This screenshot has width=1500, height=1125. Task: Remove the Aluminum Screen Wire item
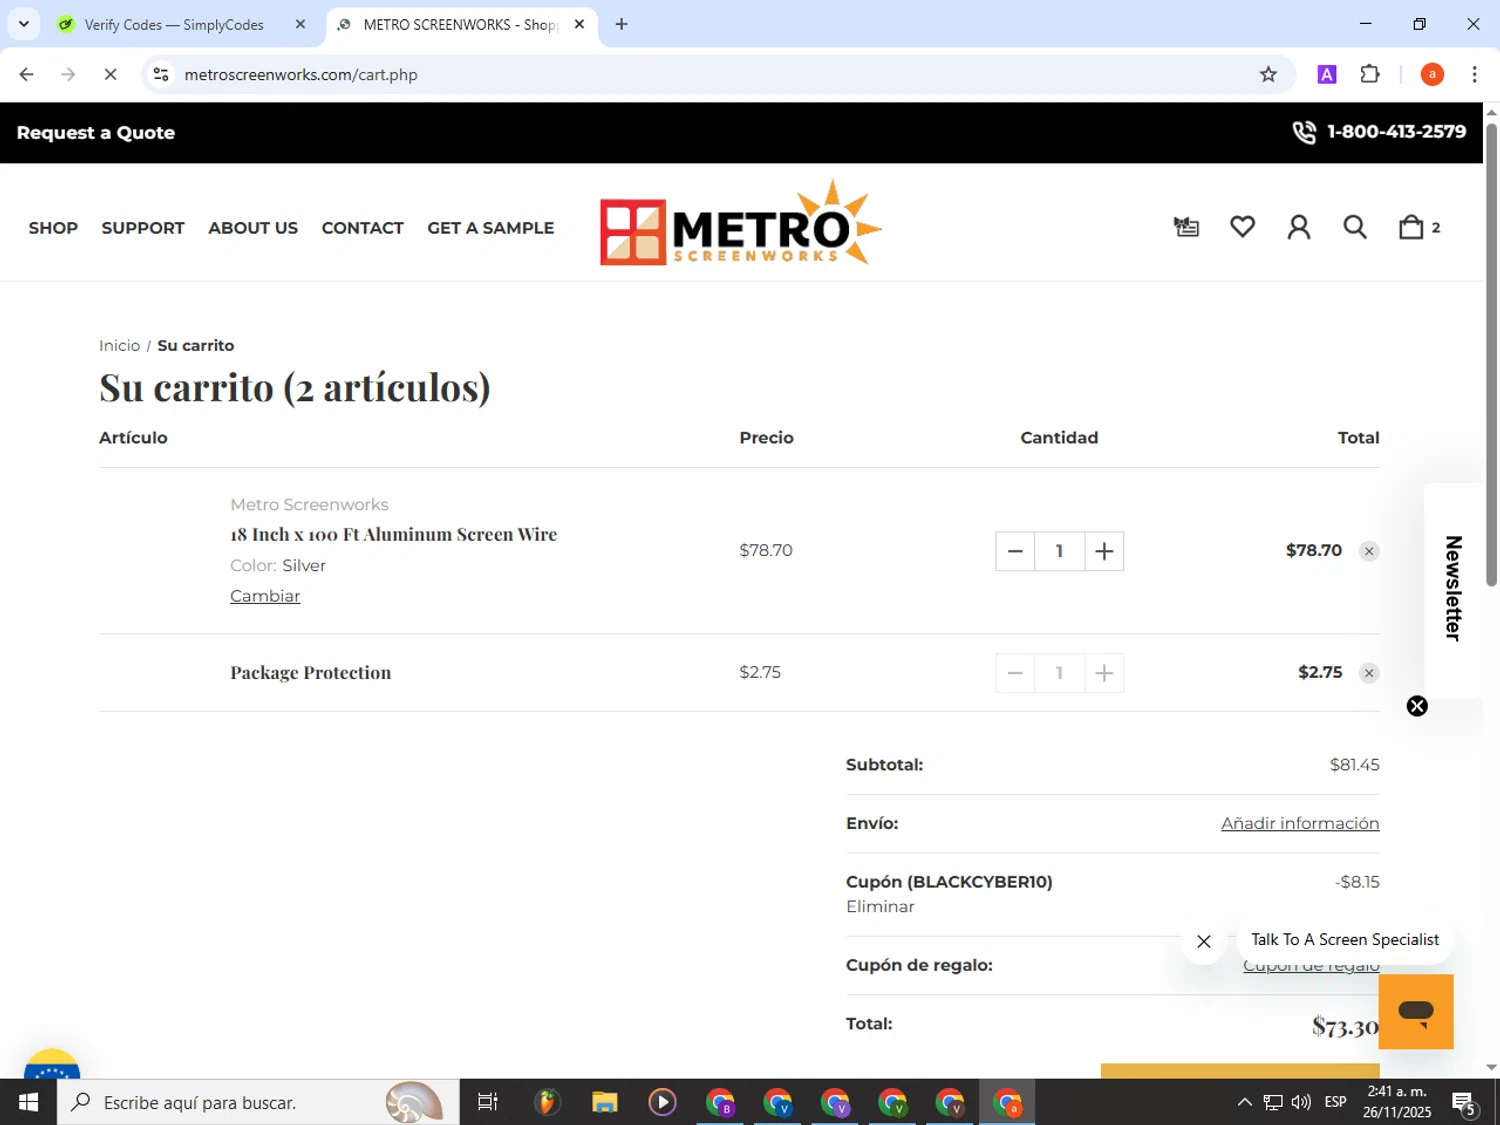pyautogui.click(x=1369, y=551)
